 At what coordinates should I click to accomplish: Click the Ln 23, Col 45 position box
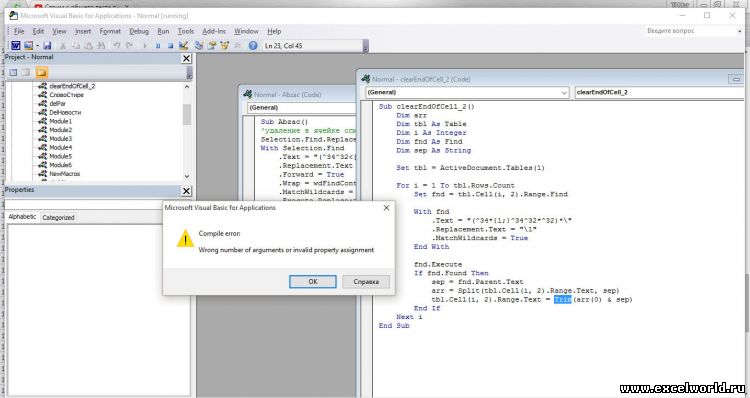313,46
